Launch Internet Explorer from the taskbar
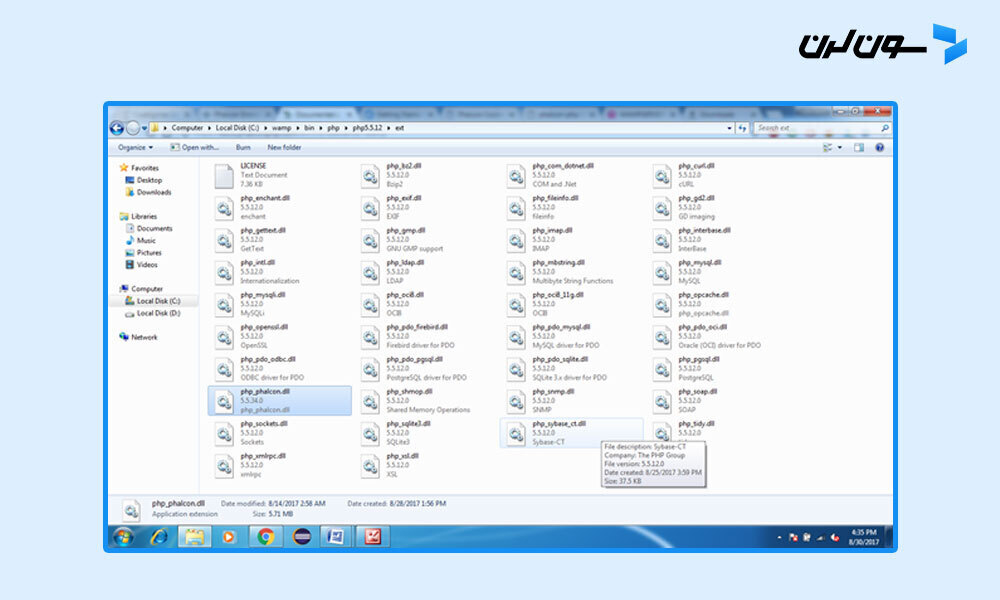1000x600 pixels. pos(158,537)
